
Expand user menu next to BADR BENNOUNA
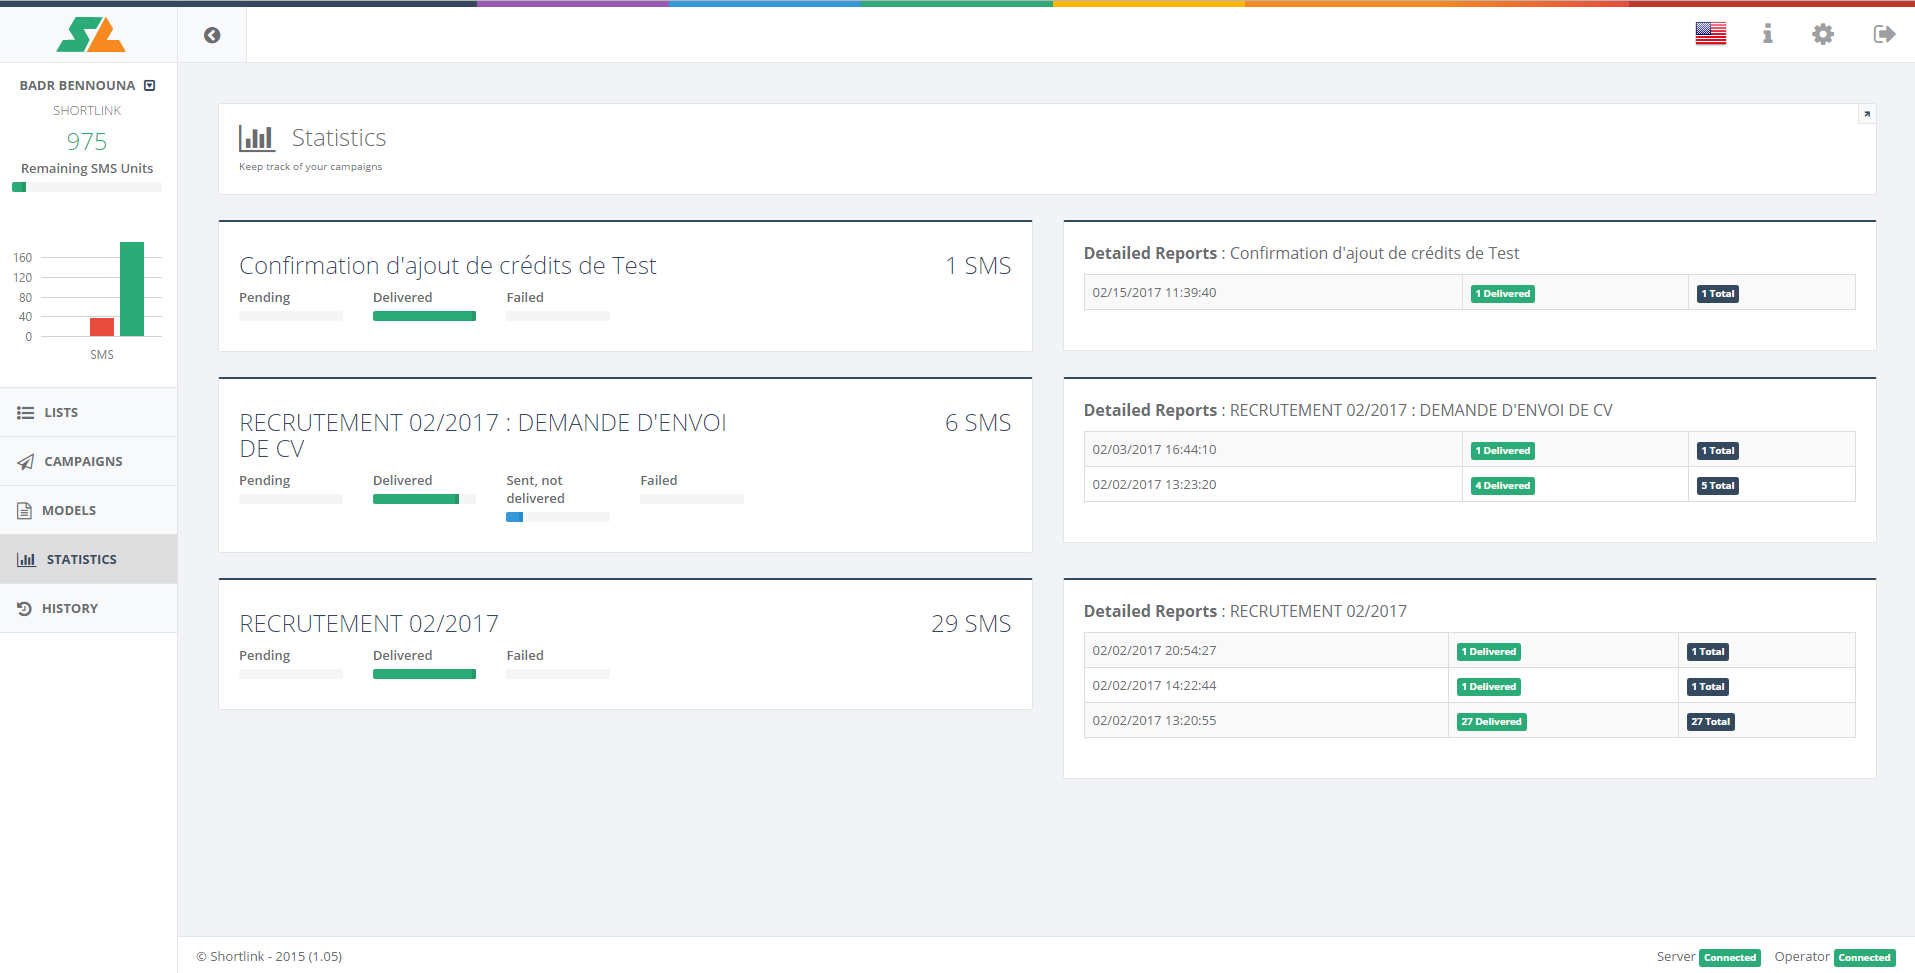[150, 86]
